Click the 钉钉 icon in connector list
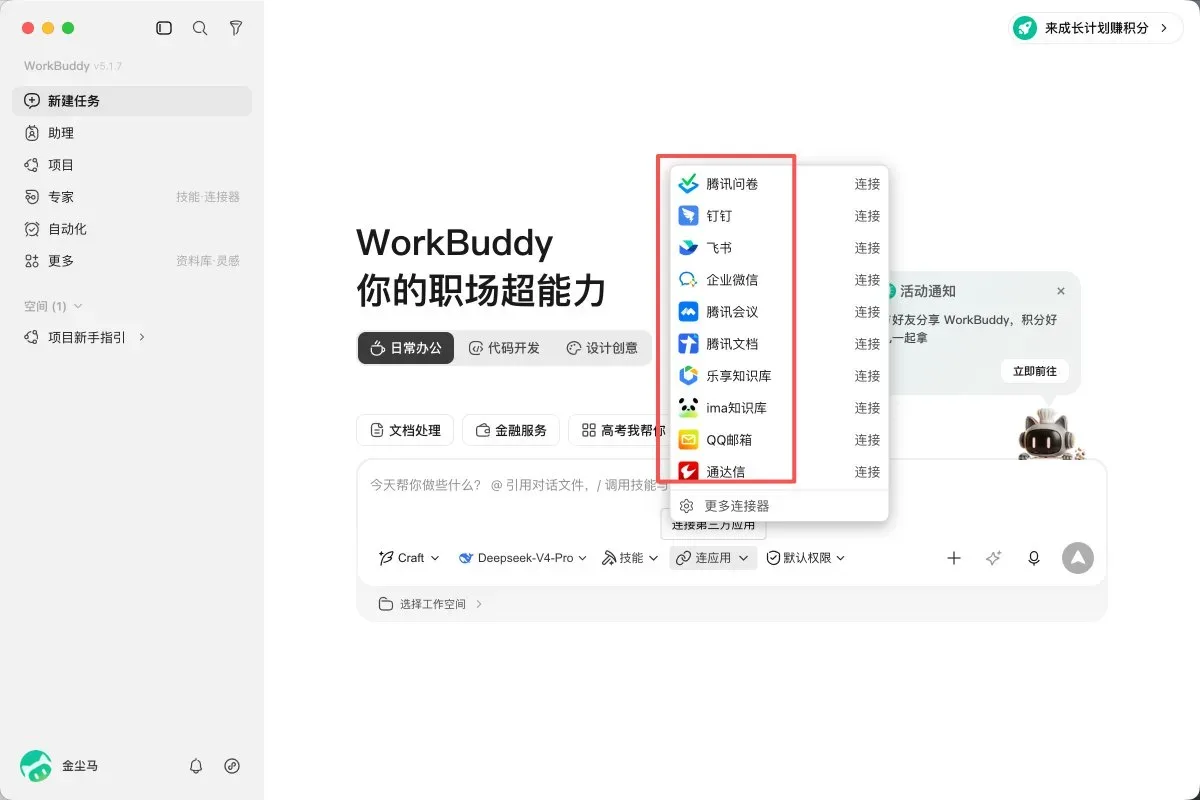Screen dimensions: 1200x800 (x=688, y=216)
